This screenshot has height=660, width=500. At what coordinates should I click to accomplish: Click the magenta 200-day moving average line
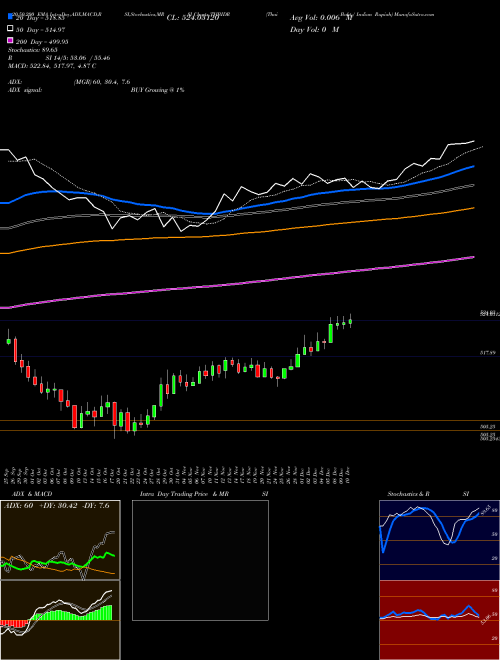[x=236, y=284]
